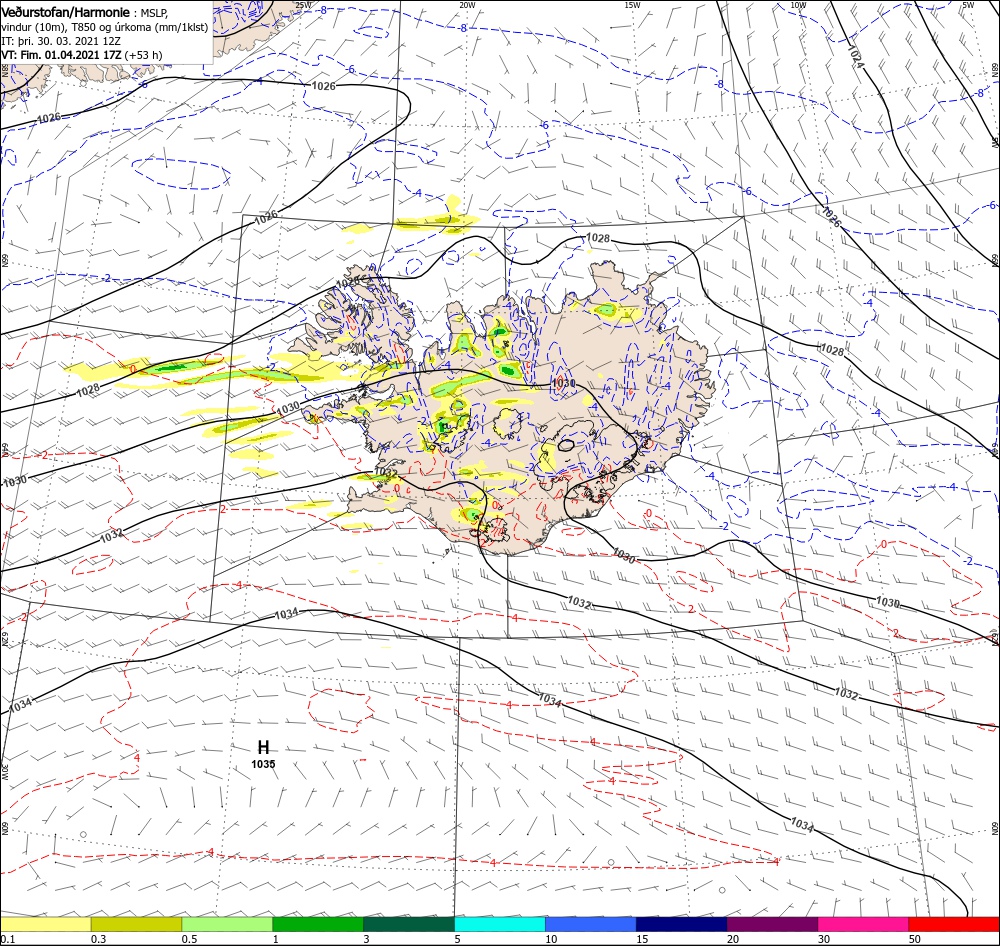Click the dark green 3–5 legend swatch
This screenshot has width=1000, height=946.
(409, 924)
